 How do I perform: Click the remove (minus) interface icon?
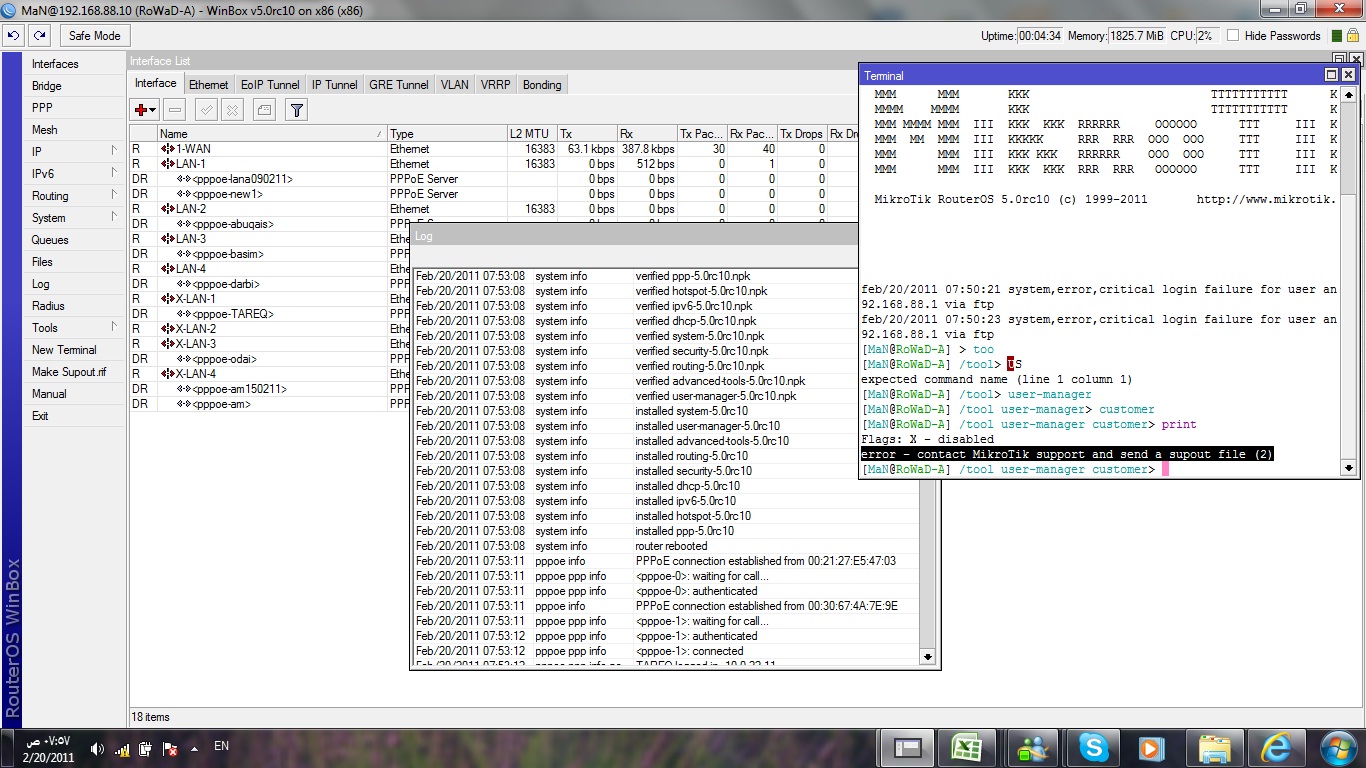pyautogui.click(x=174, y=110)
